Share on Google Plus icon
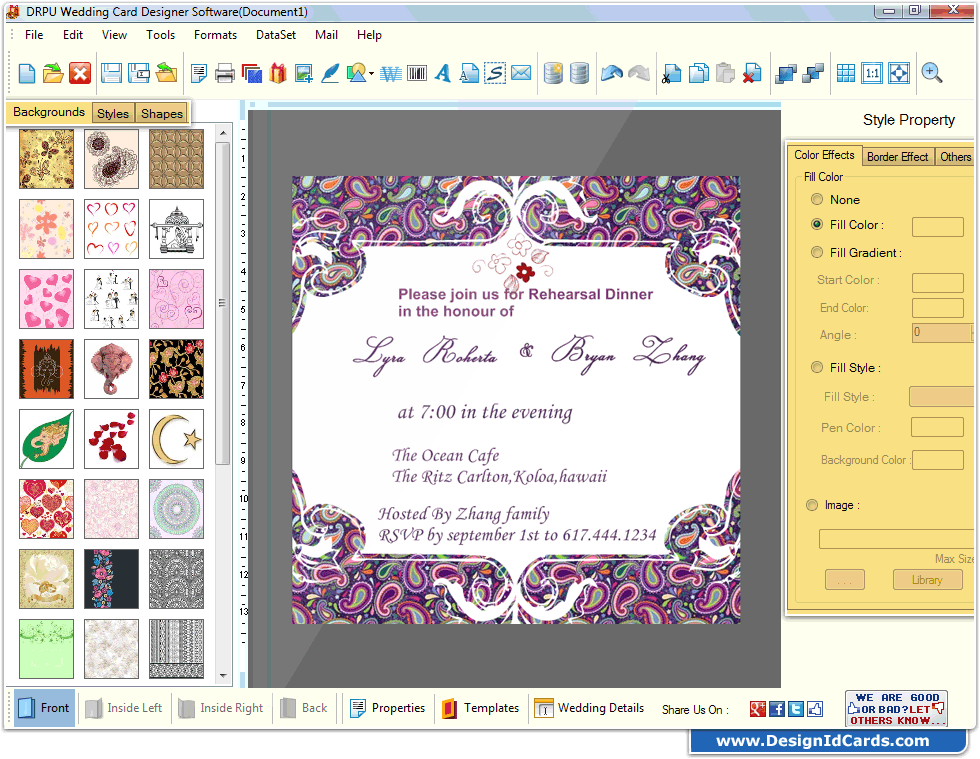Image resolution: width=980 pixels, height=759 pixels. (758, 709)
